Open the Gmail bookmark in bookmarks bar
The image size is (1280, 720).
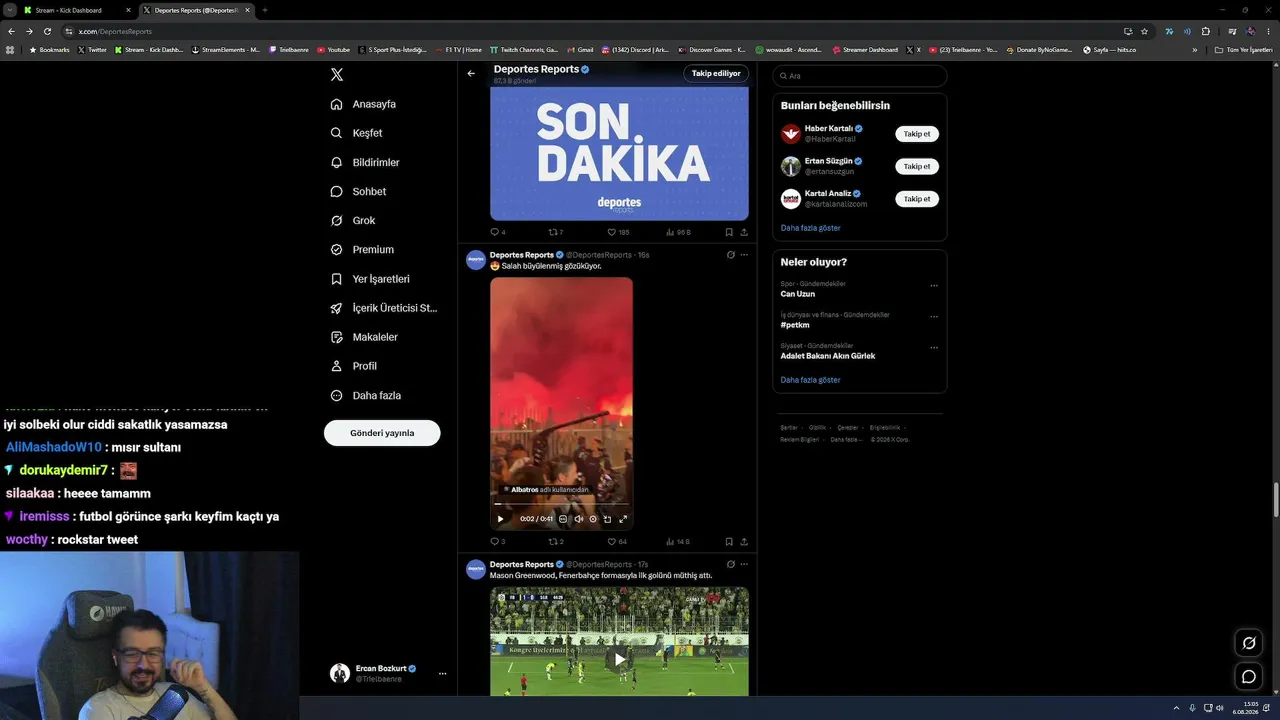[580, 49]
